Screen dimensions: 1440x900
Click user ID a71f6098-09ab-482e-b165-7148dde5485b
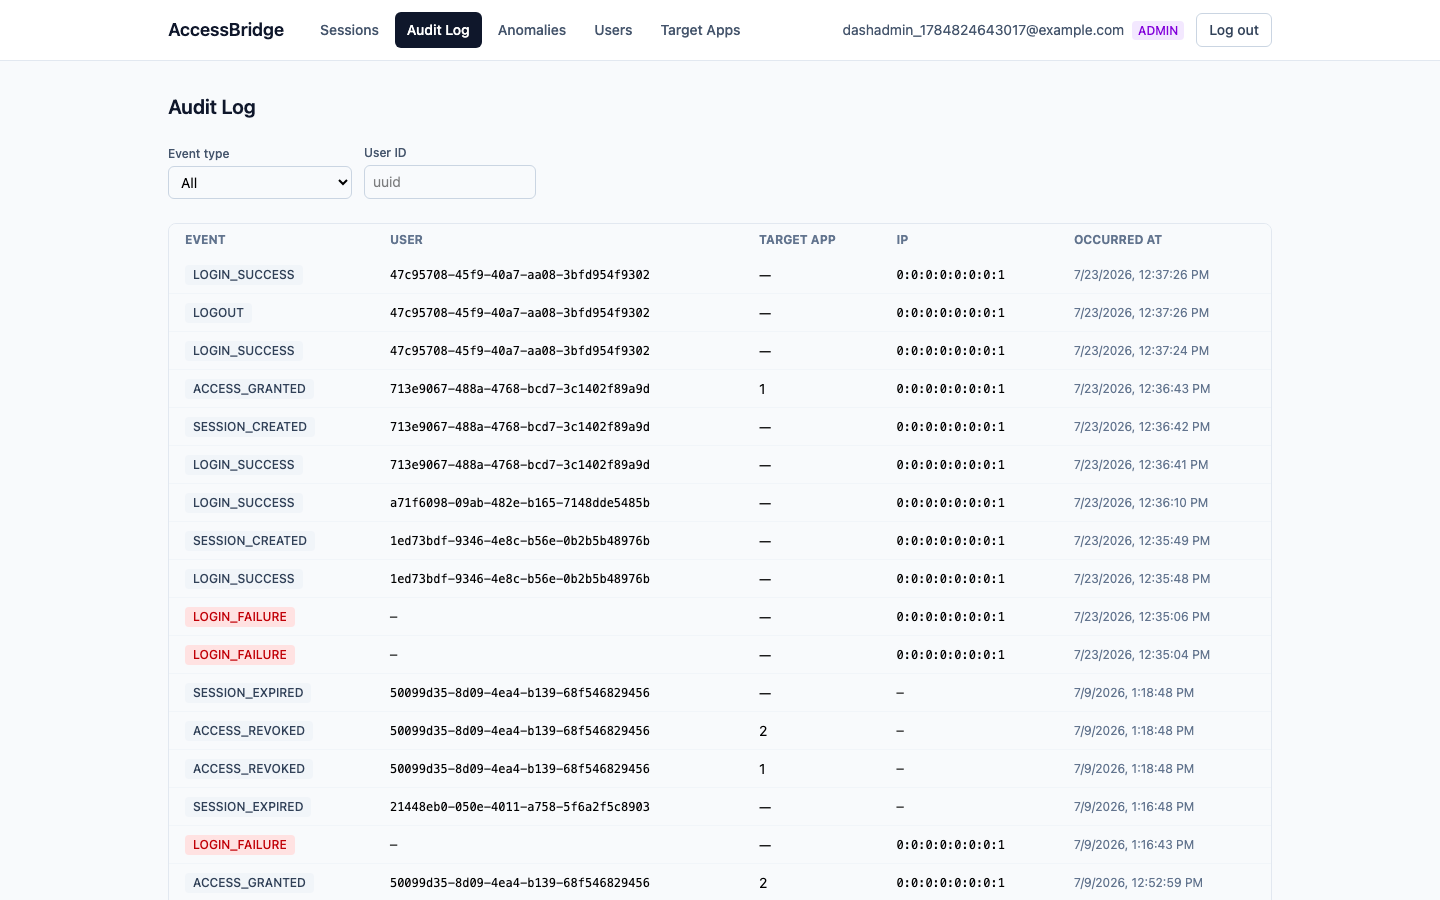pos(520,503)
